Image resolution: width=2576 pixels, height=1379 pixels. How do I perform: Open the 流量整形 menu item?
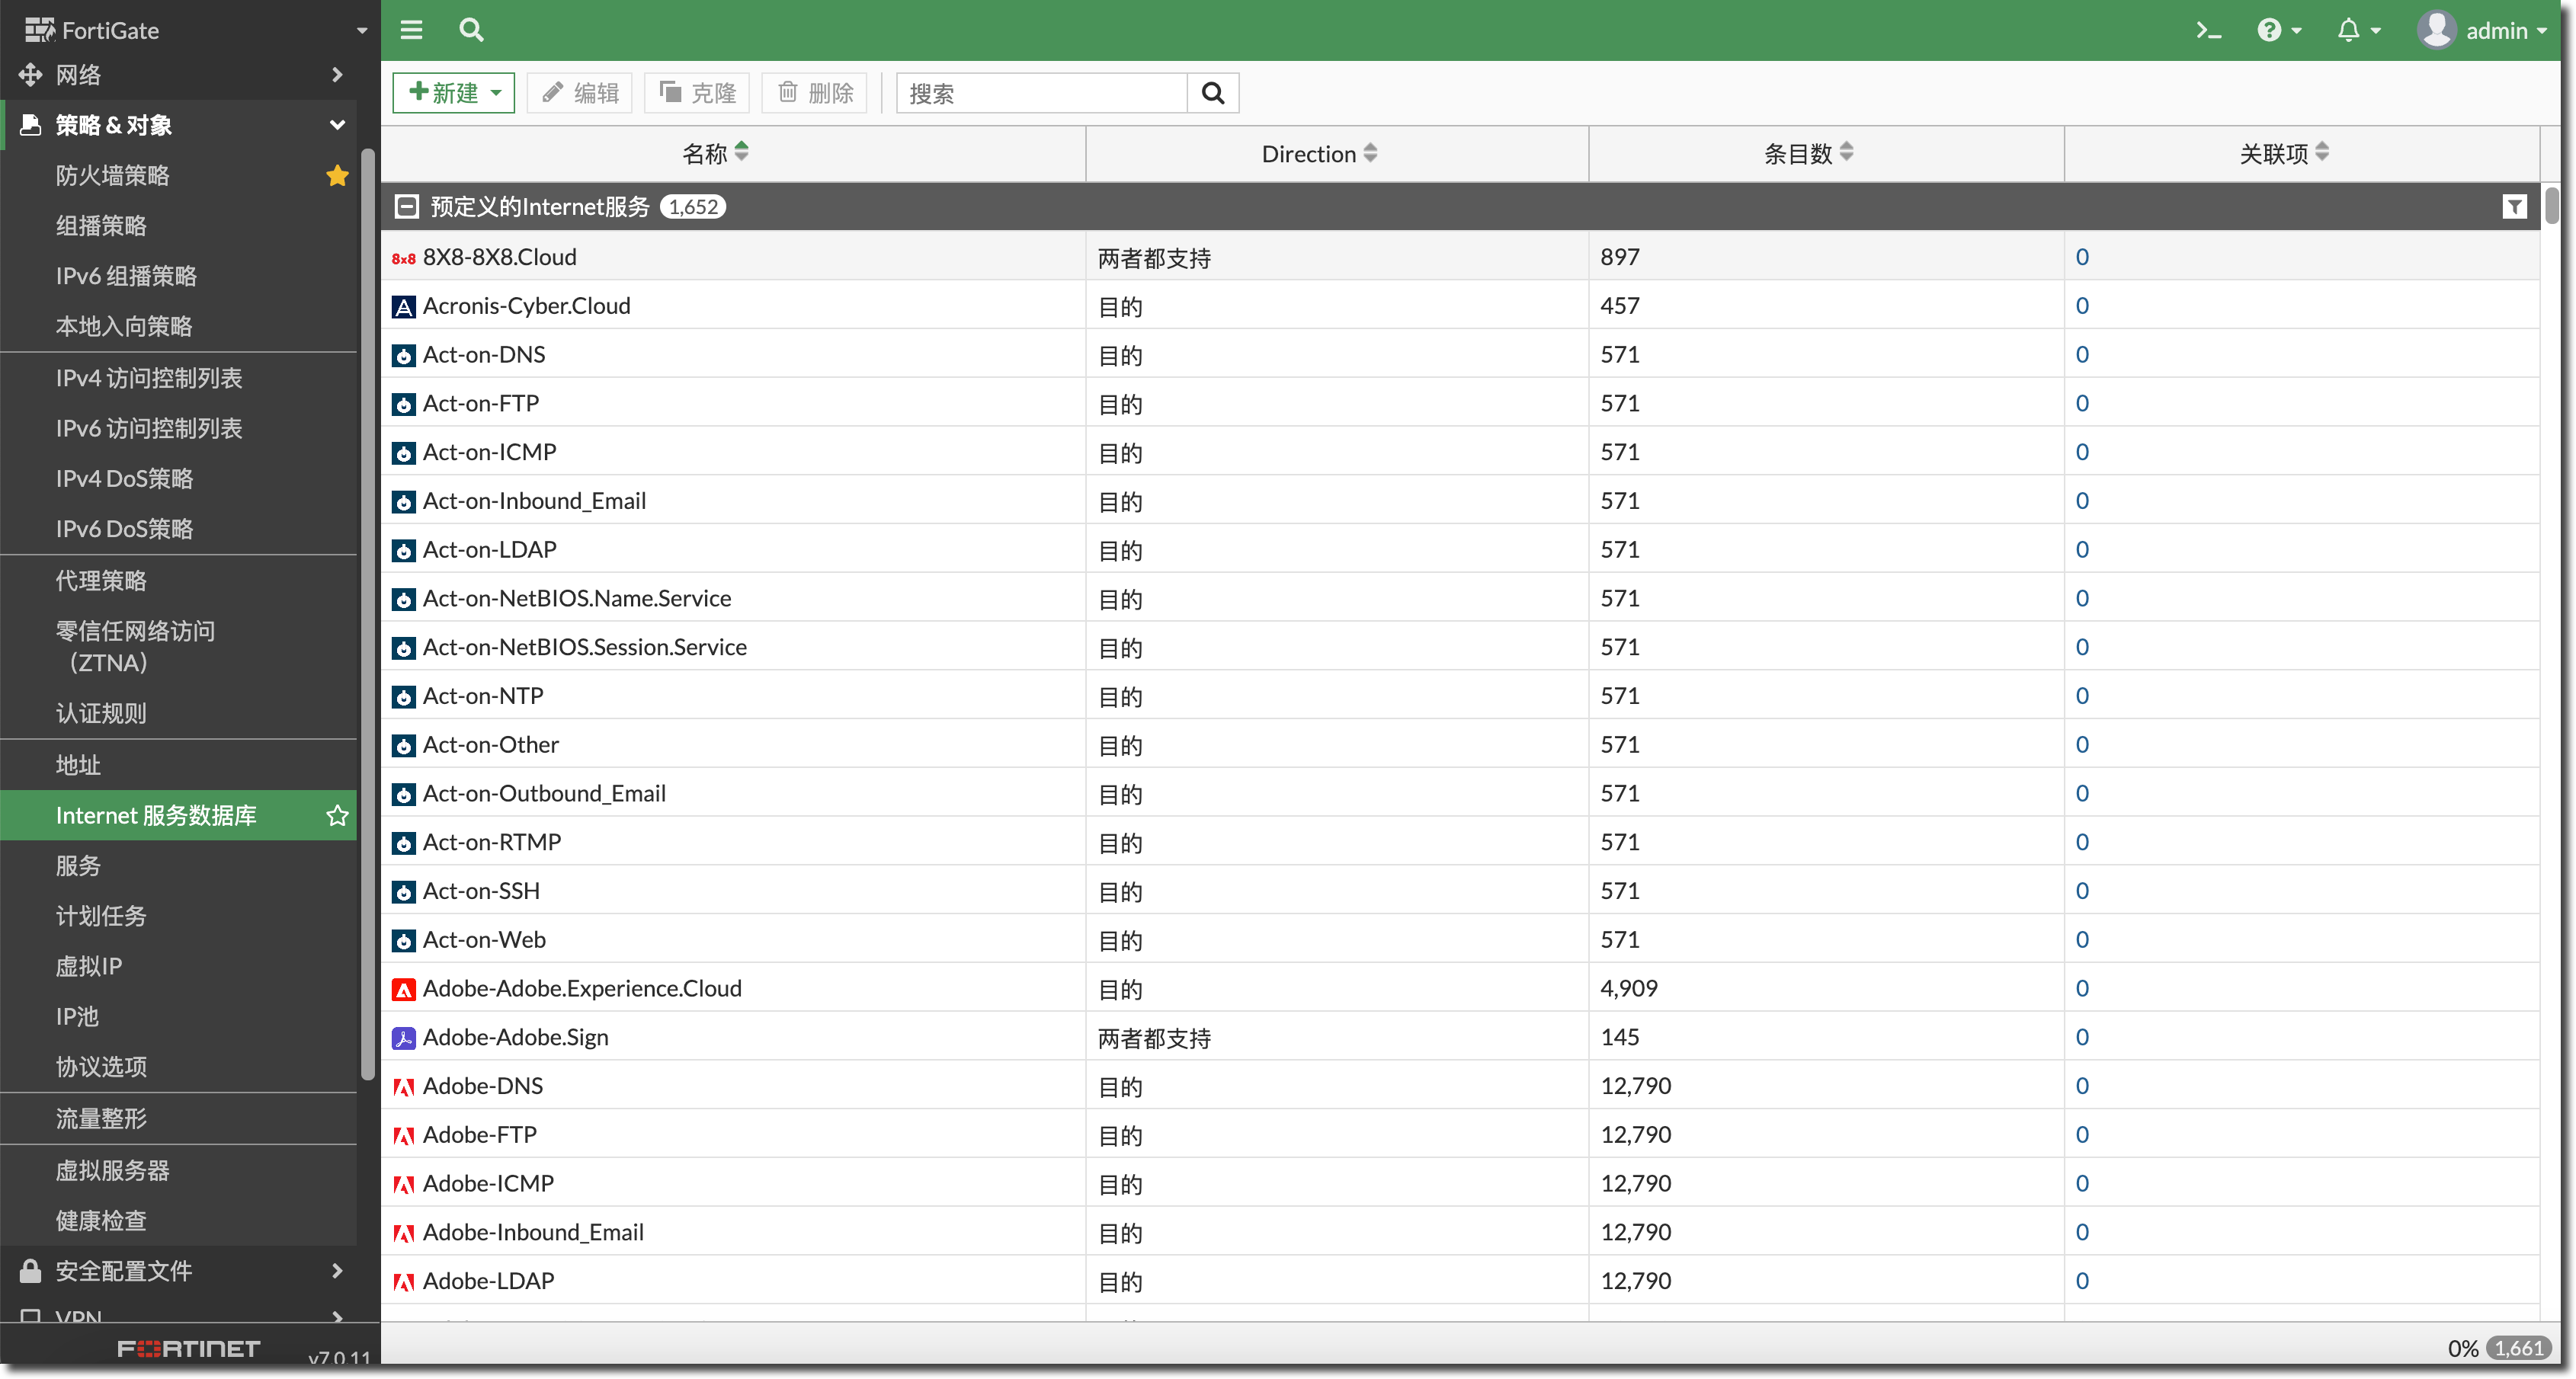click(x=101, y=1118)
